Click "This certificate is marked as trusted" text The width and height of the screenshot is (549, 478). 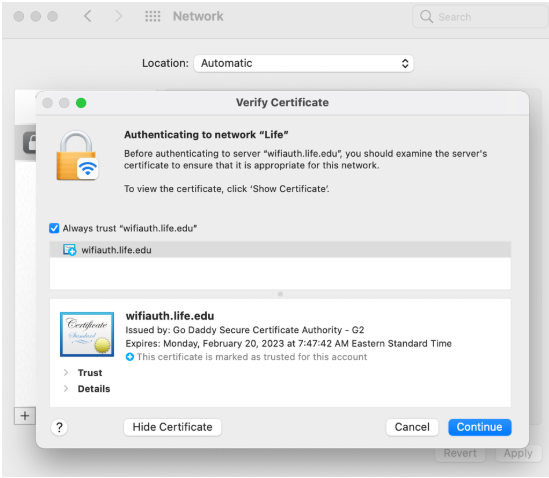point(252,357)
